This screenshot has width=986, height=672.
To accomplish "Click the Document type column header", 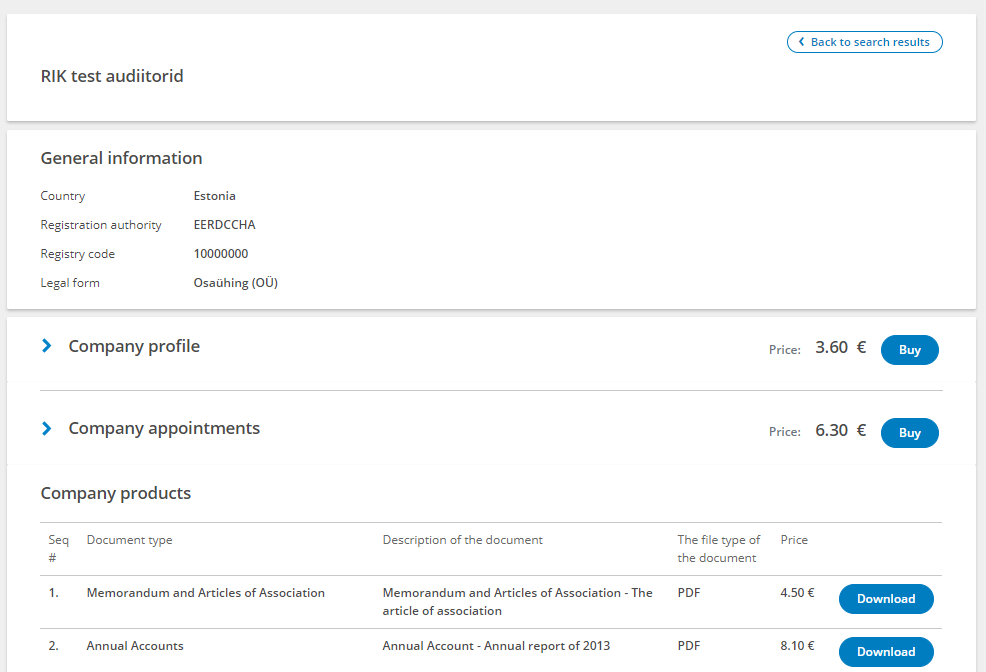I will (130, 540).
